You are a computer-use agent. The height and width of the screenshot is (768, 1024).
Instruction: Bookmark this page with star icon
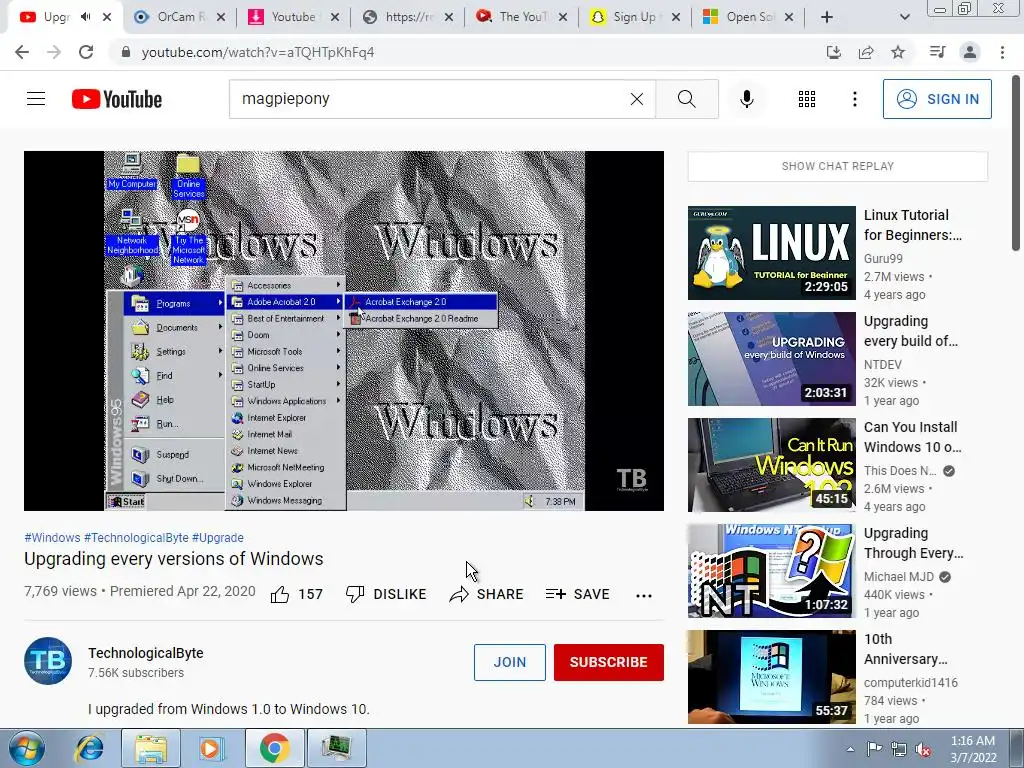tap(899, 52)
